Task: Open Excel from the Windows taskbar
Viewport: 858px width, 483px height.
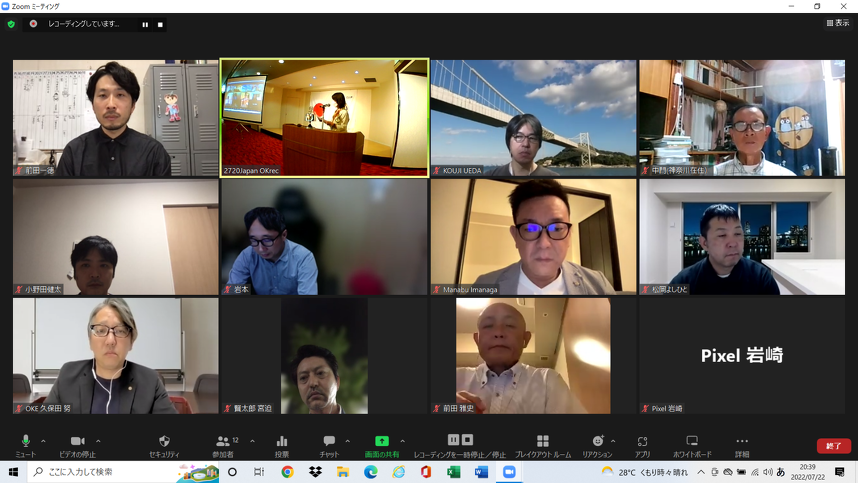Action: (453, 472)
